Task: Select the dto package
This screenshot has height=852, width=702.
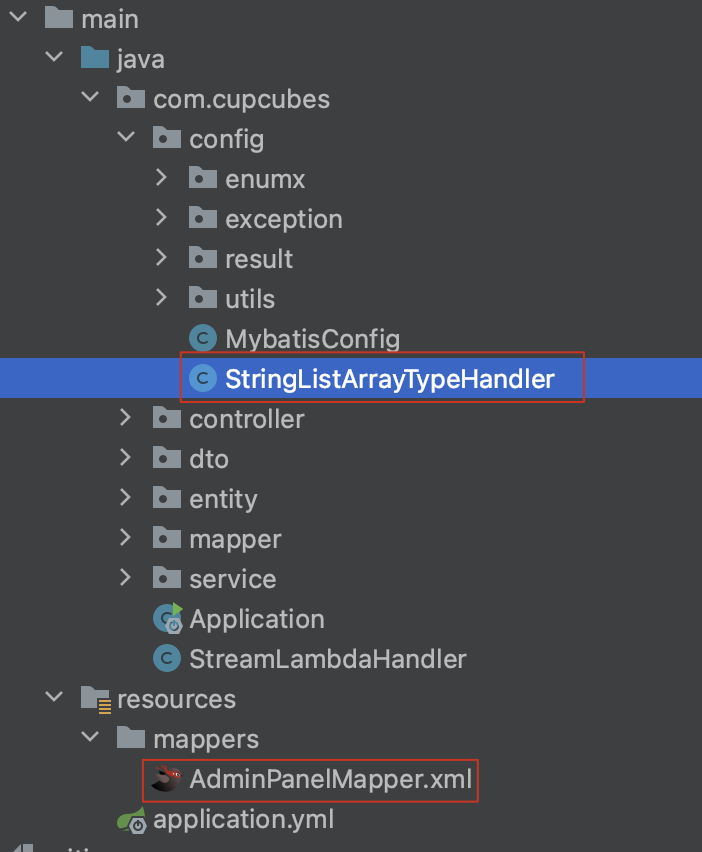Action: (x=202, y=458)
